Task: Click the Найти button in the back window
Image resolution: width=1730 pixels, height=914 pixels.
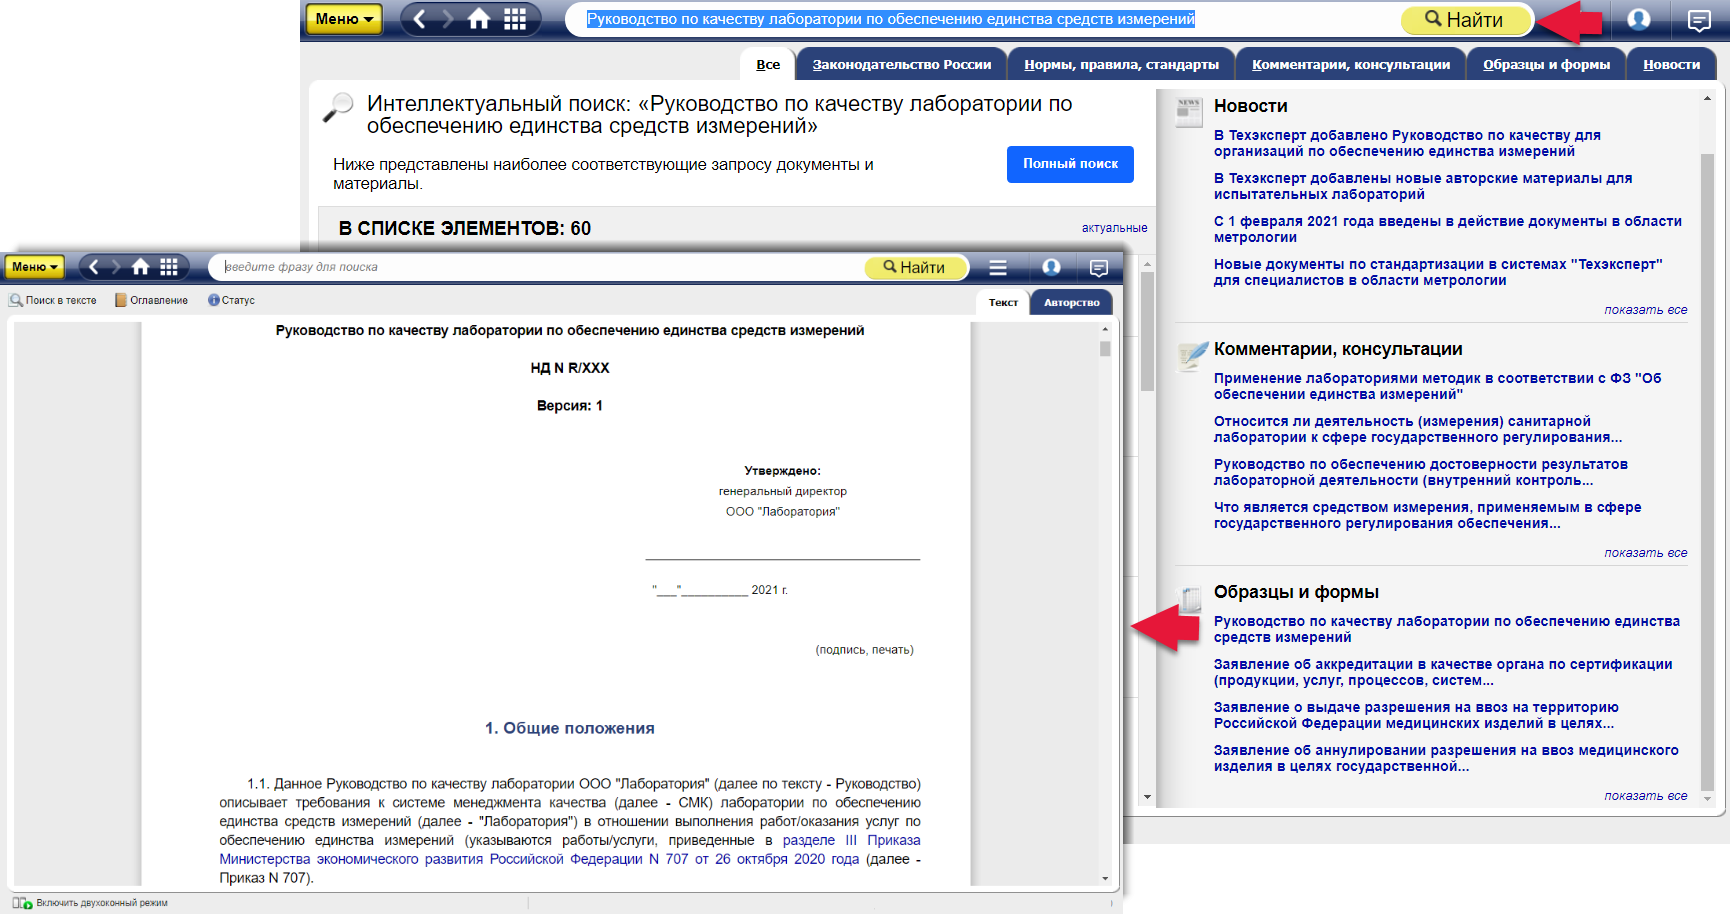Action: pyautogui.click(x=1466, y=19)
